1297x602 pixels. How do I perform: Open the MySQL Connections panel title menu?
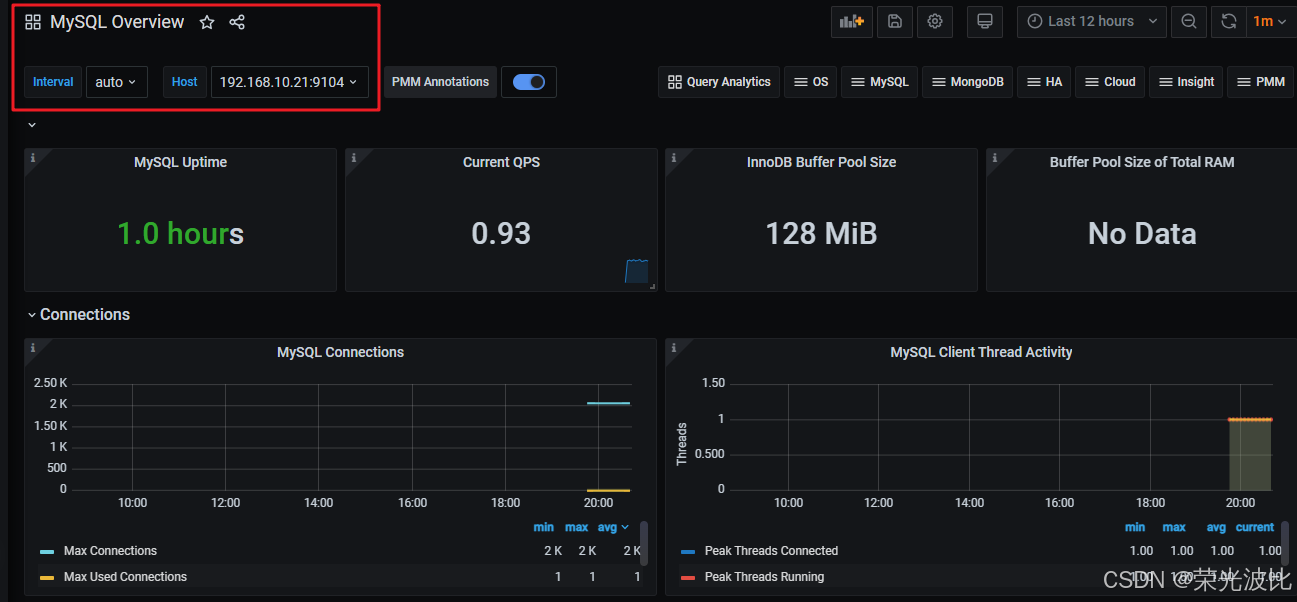[341, 352]
